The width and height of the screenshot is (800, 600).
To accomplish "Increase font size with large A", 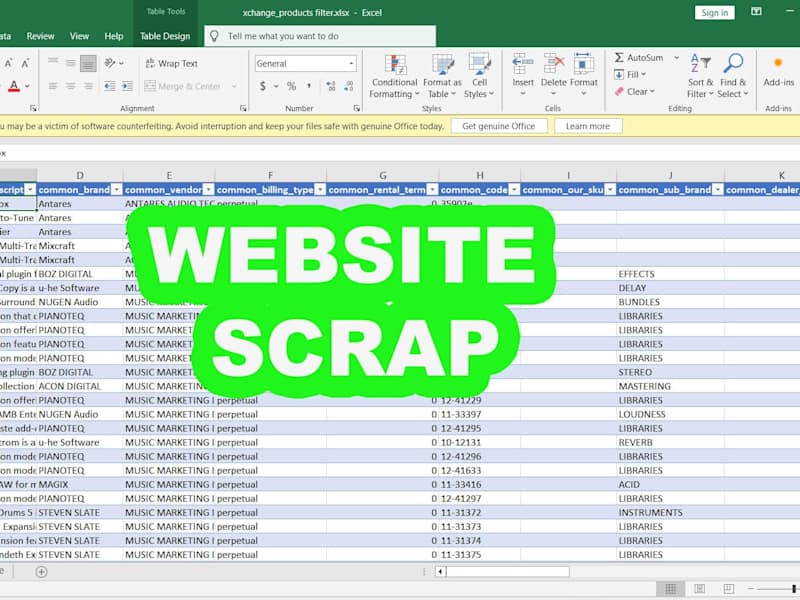I will (8, 63).
